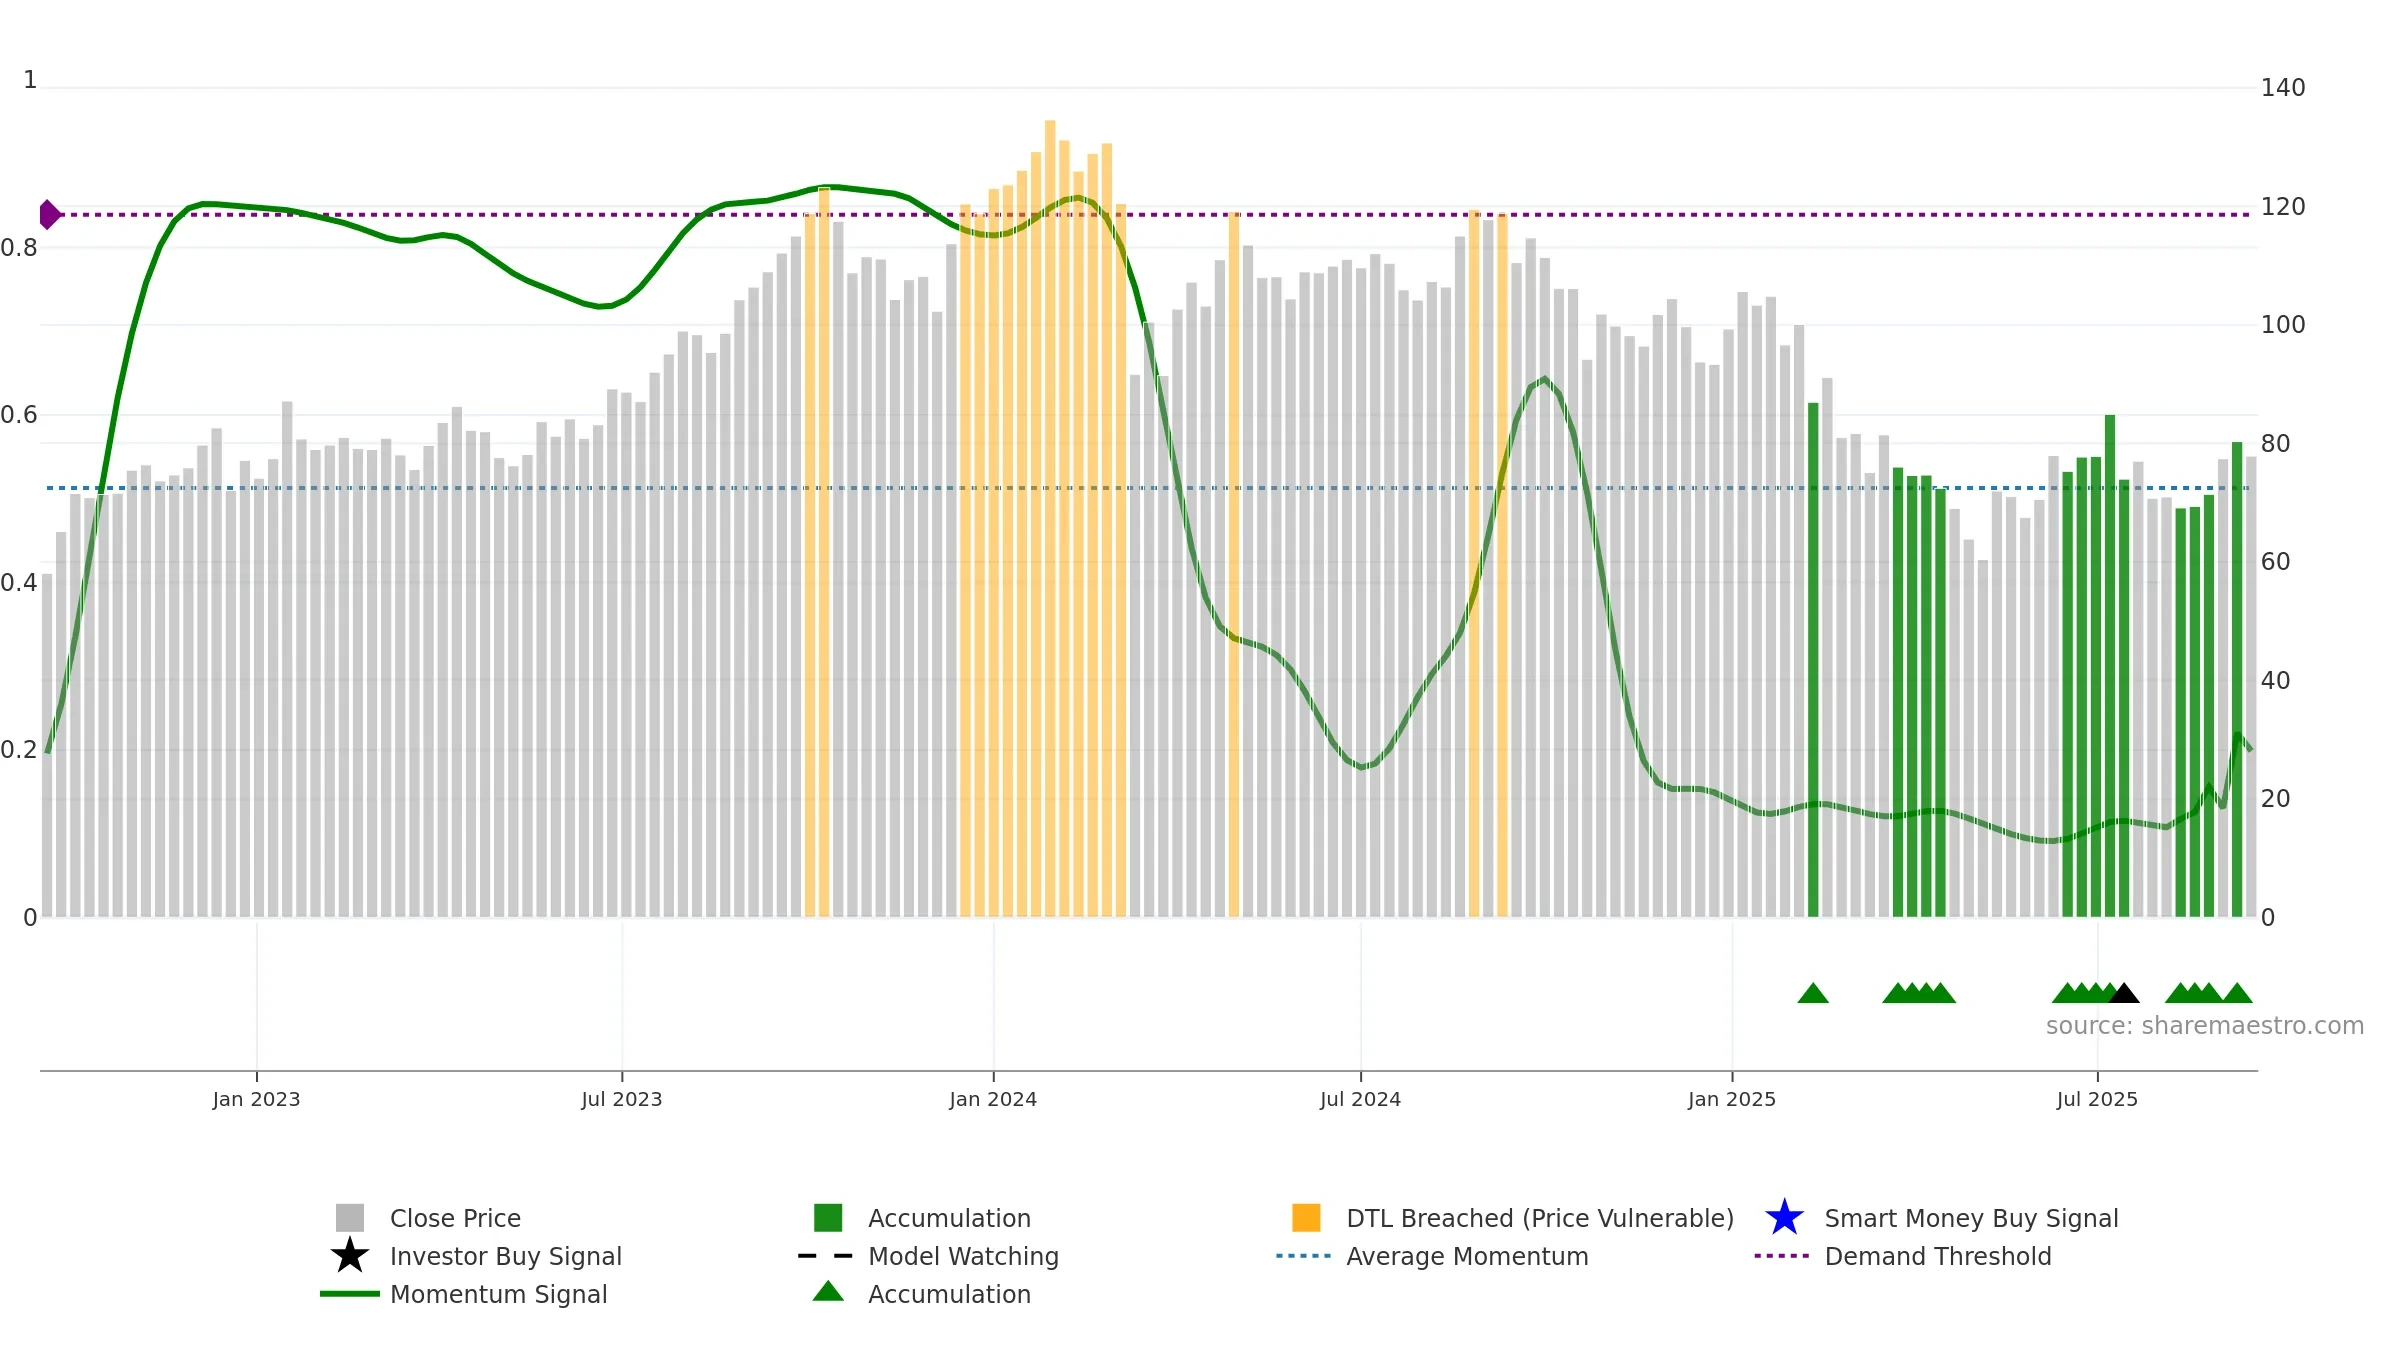Image resolution: width=2400 pixels, height=1350 pixels.
Task: Click the sharemaestro.com source text
Action: [x=2205, y=1025]
